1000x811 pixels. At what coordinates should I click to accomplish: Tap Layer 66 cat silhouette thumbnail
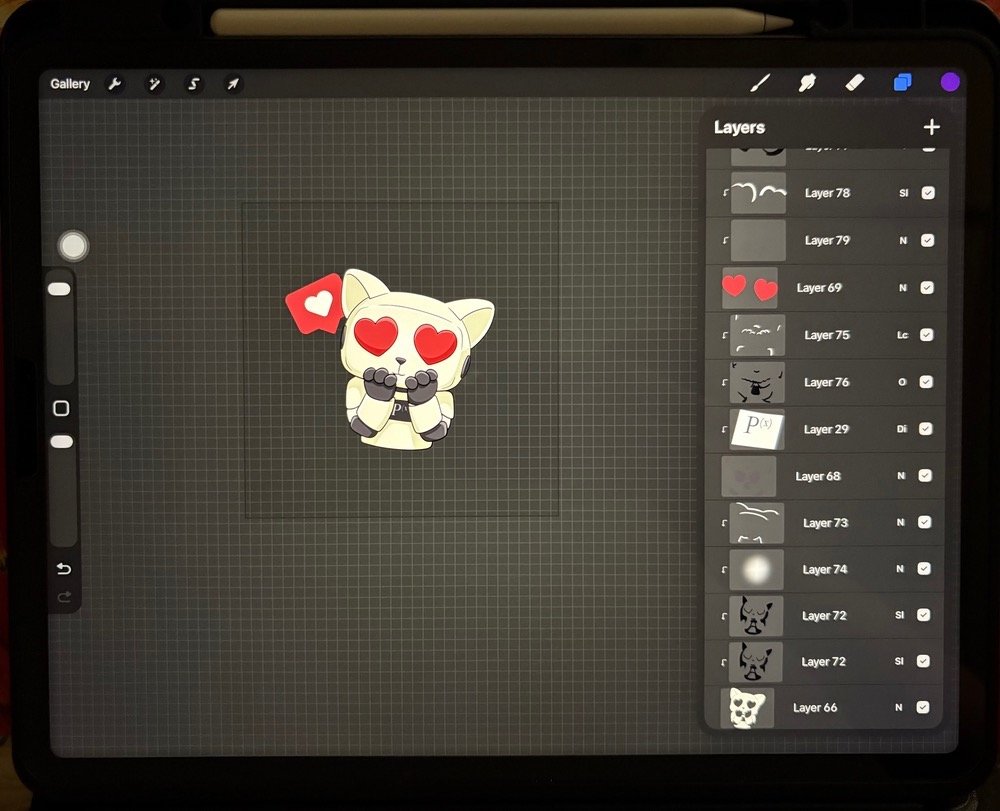[x=747, y=708]
